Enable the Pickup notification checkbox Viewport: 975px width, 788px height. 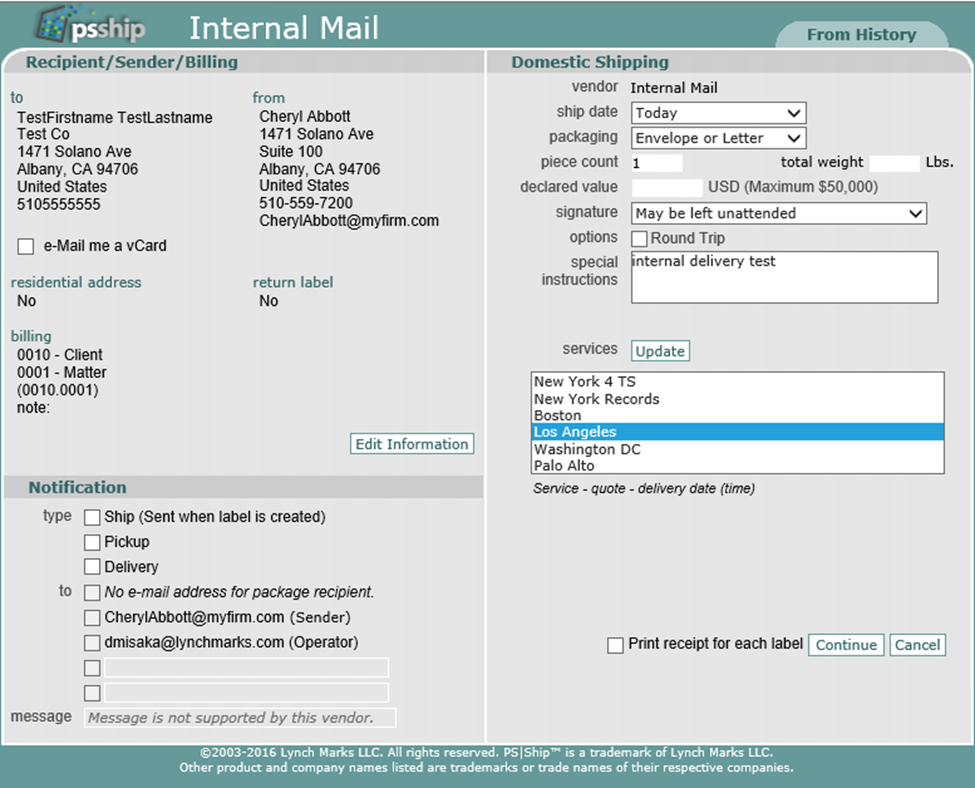point(92,542)
